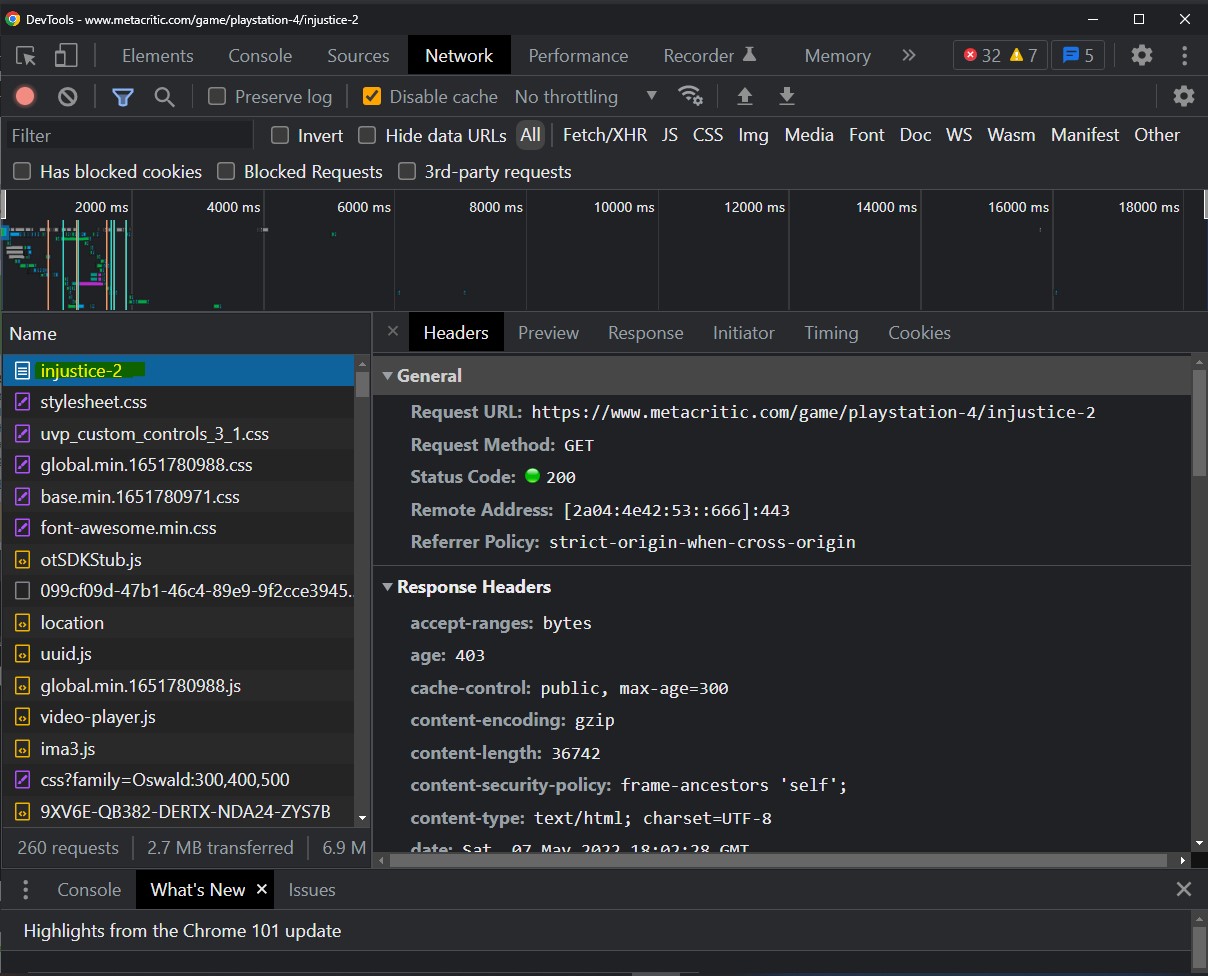1208x976 pixels.
Task: Check the Invert filter checkbox
Action: tap(280, 135)
